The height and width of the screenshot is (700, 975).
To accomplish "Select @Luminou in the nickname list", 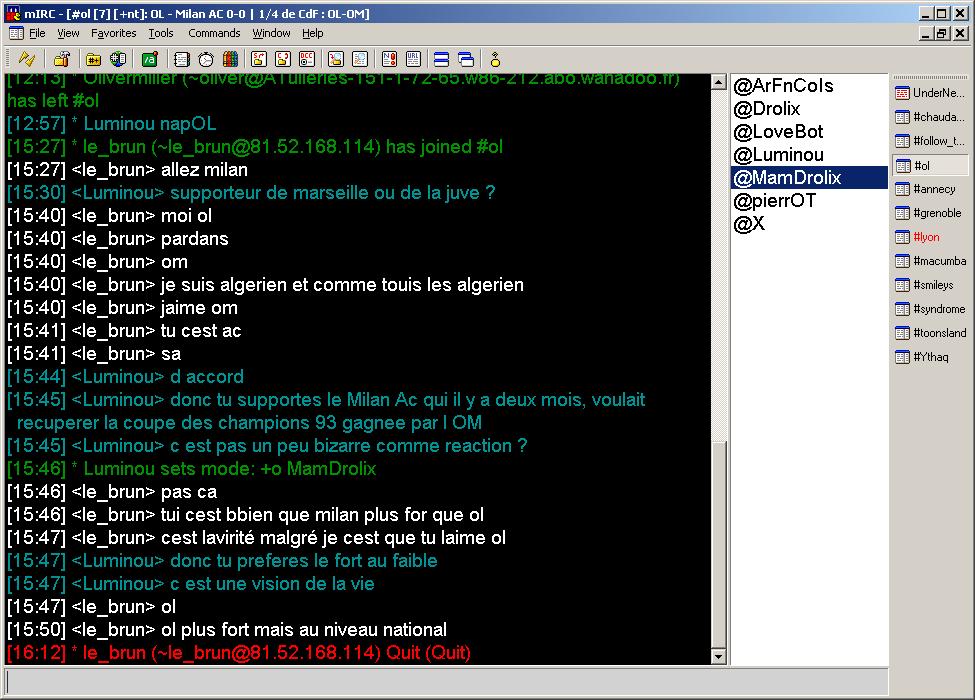I will coord(778,155).
